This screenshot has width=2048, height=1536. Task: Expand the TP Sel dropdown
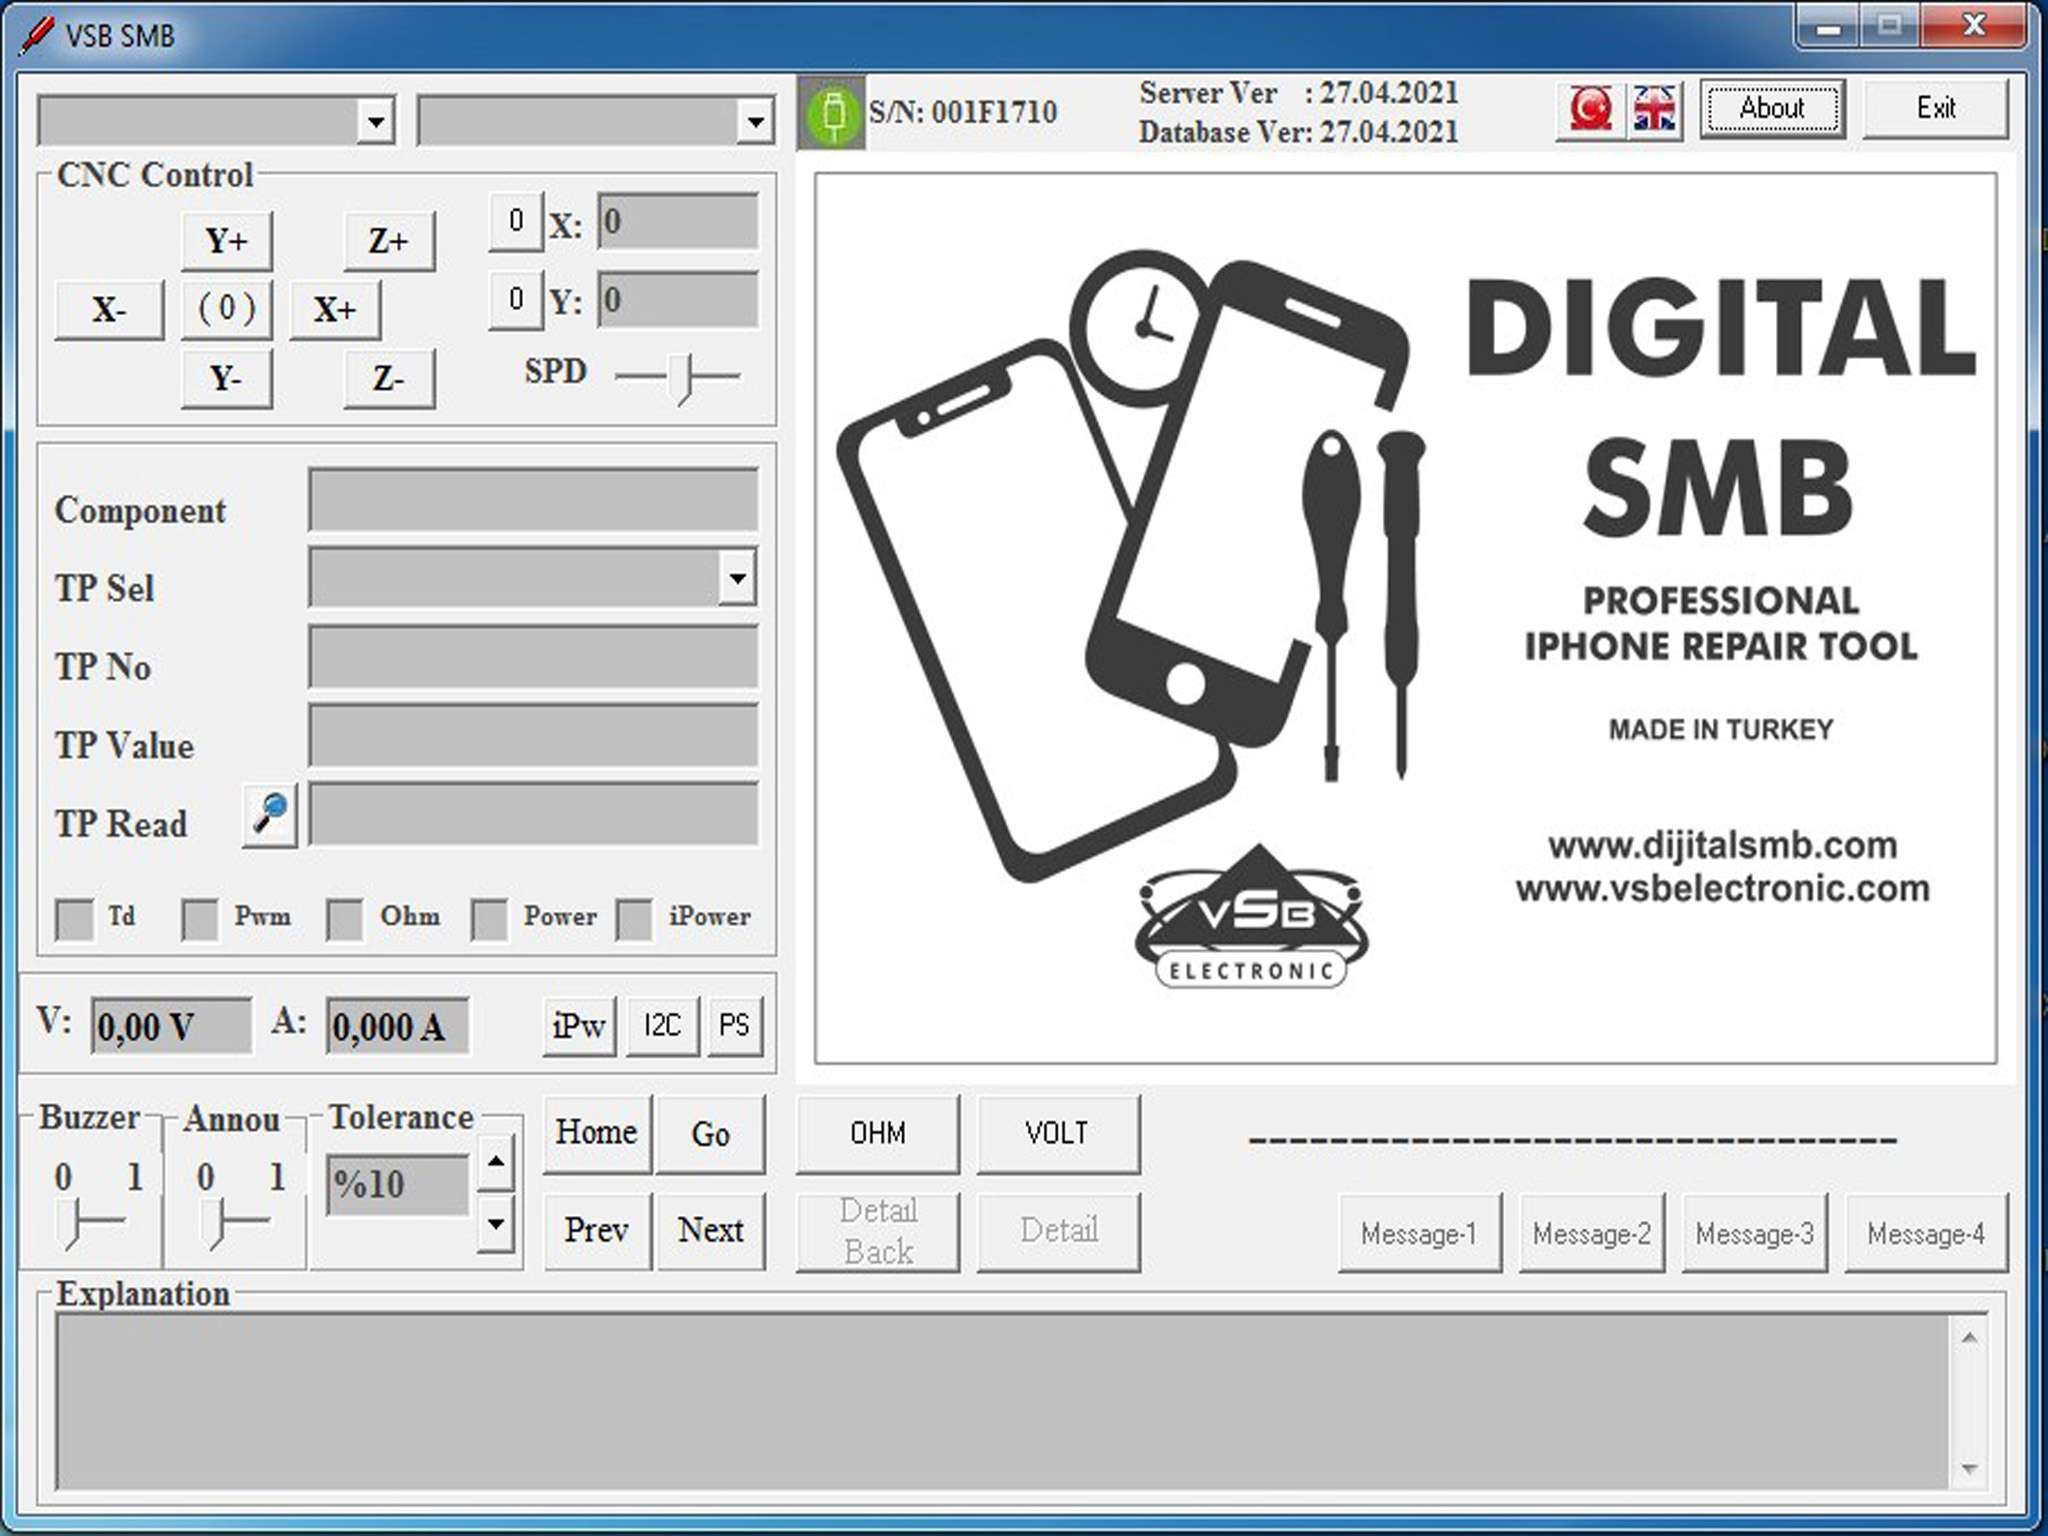(737, 578)
